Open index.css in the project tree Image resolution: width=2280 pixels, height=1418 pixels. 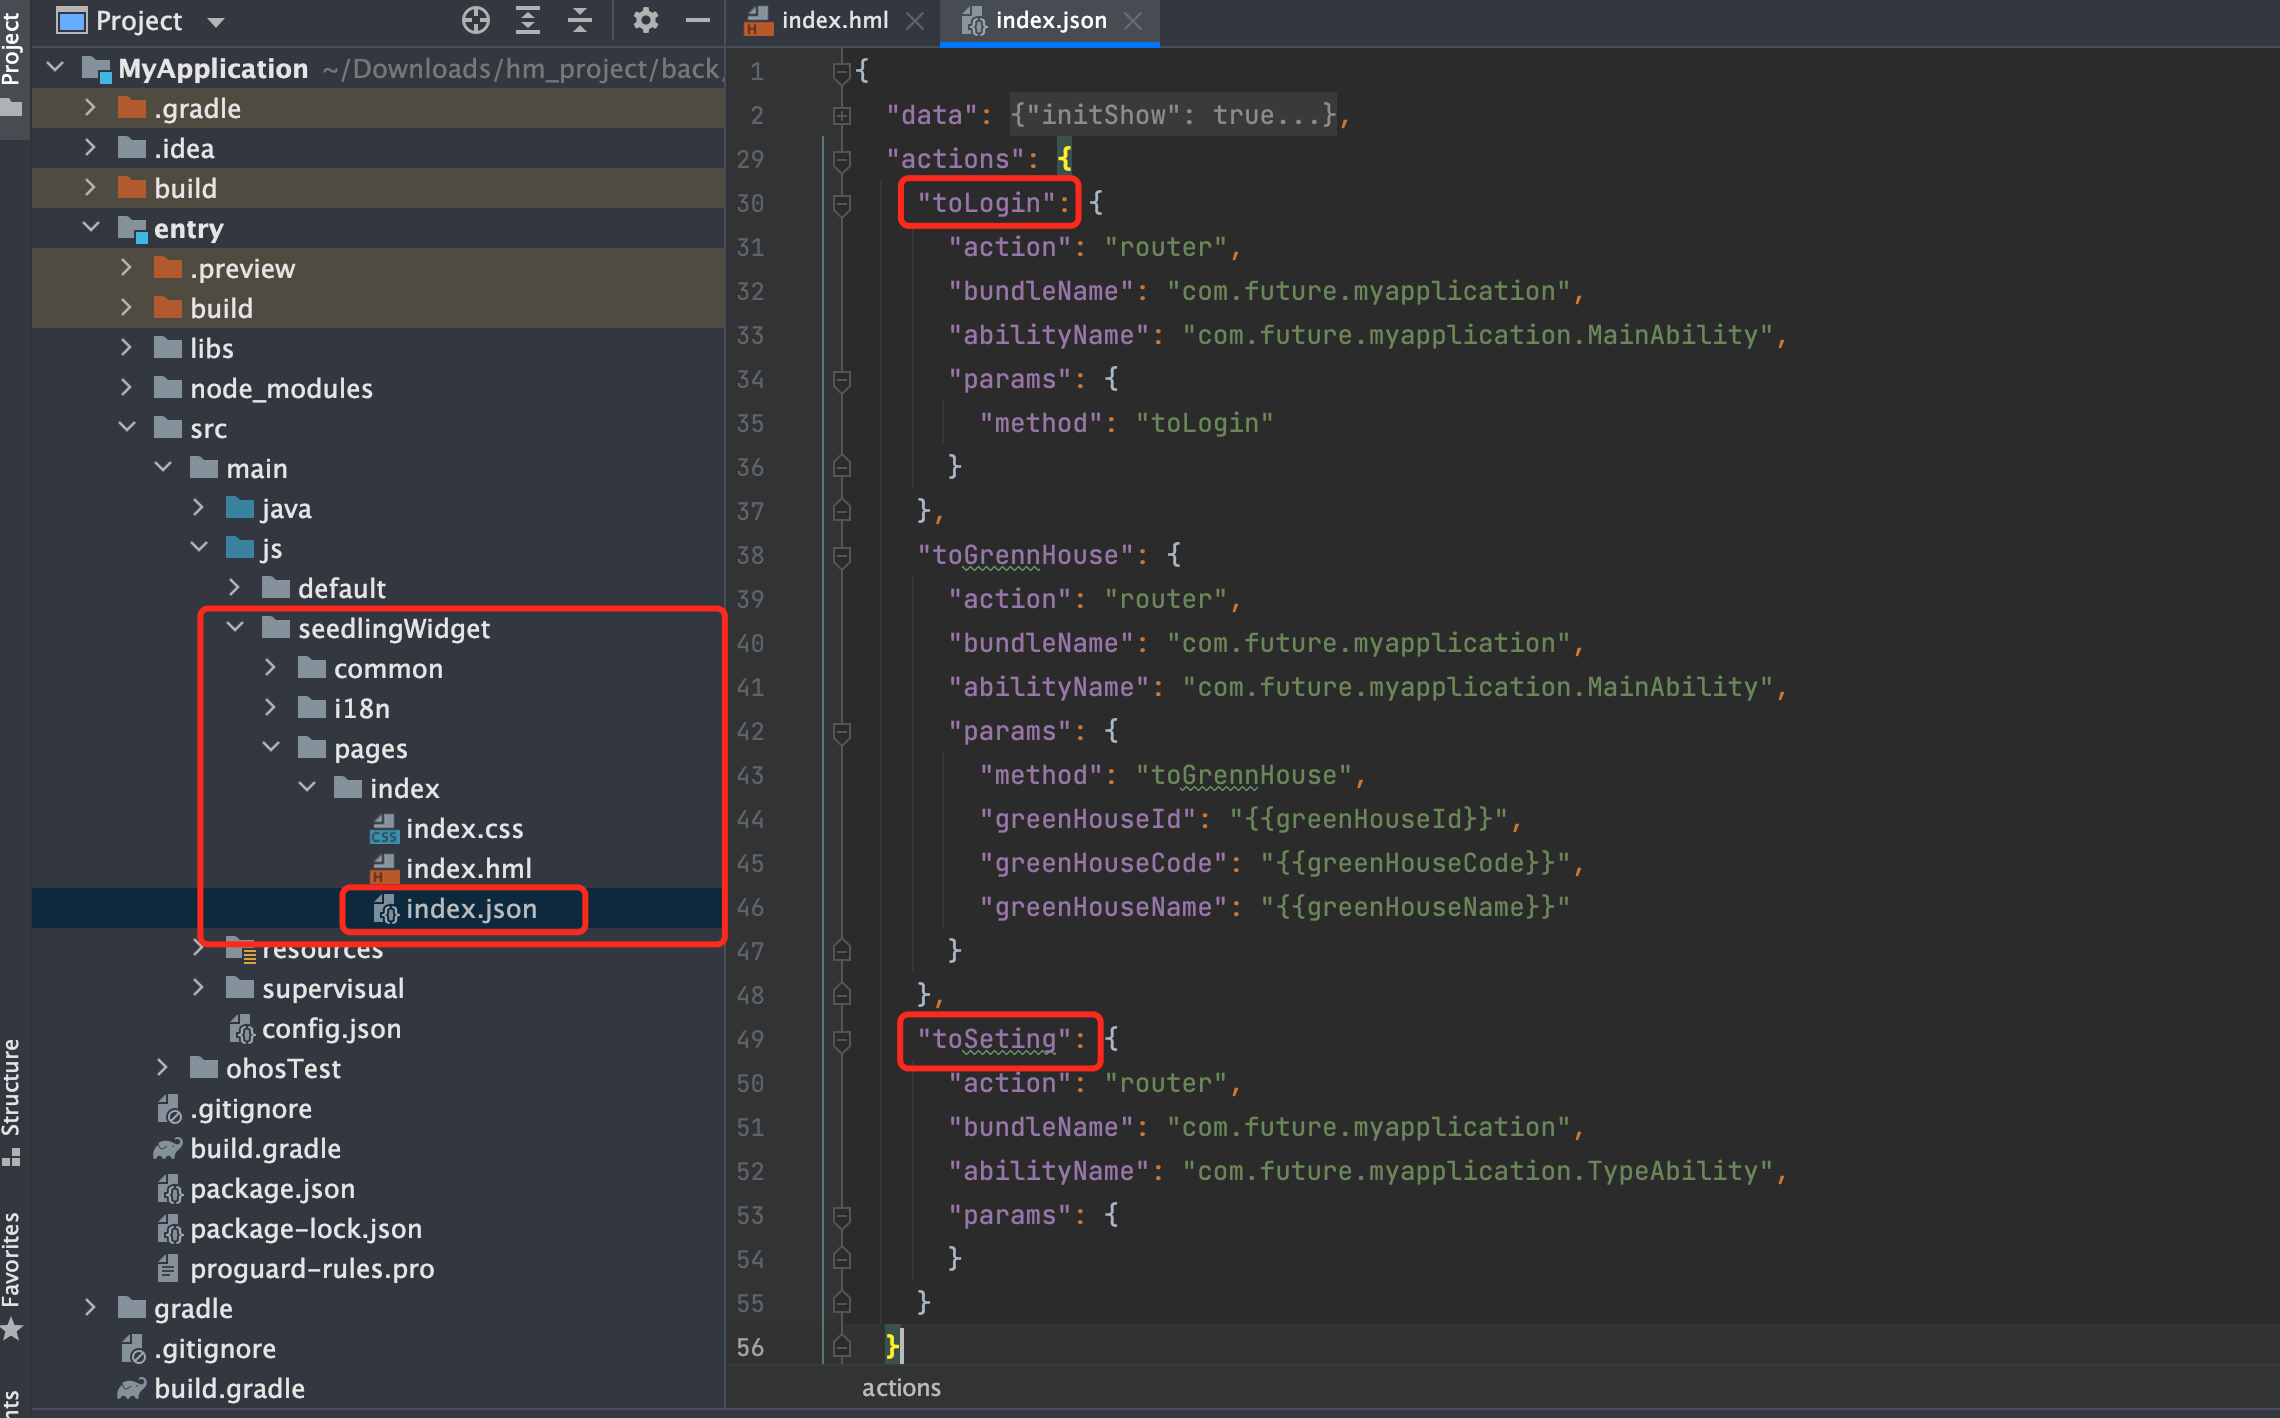click(x=464, y=829)
